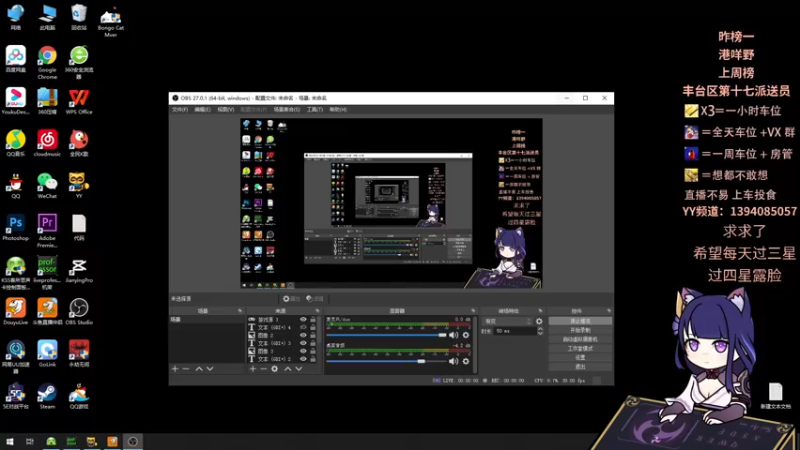Click the 停止推流 streaming button

580,321
